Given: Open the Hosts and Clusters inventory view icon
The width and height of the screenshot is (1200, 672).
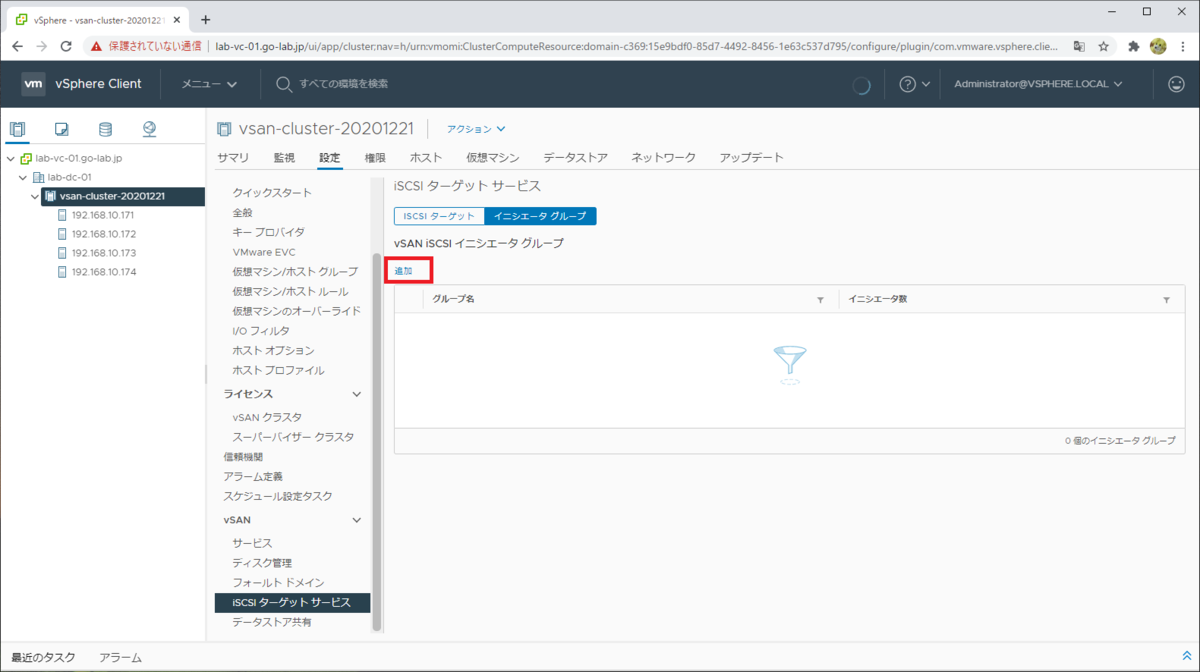Looking at the screenshot, I should pos(17,129).
